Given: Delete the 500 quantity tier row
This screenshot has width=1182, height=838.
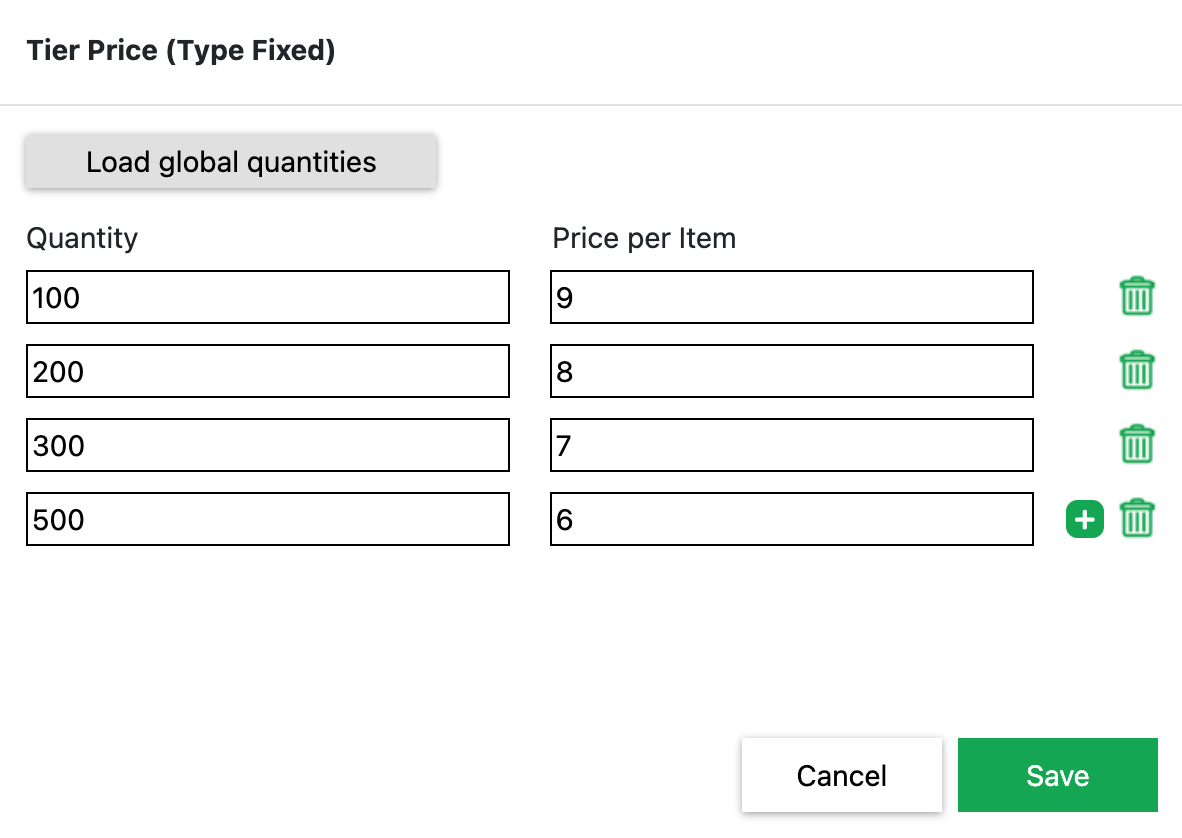Looking at the screenshot, I should point(1136,519).
